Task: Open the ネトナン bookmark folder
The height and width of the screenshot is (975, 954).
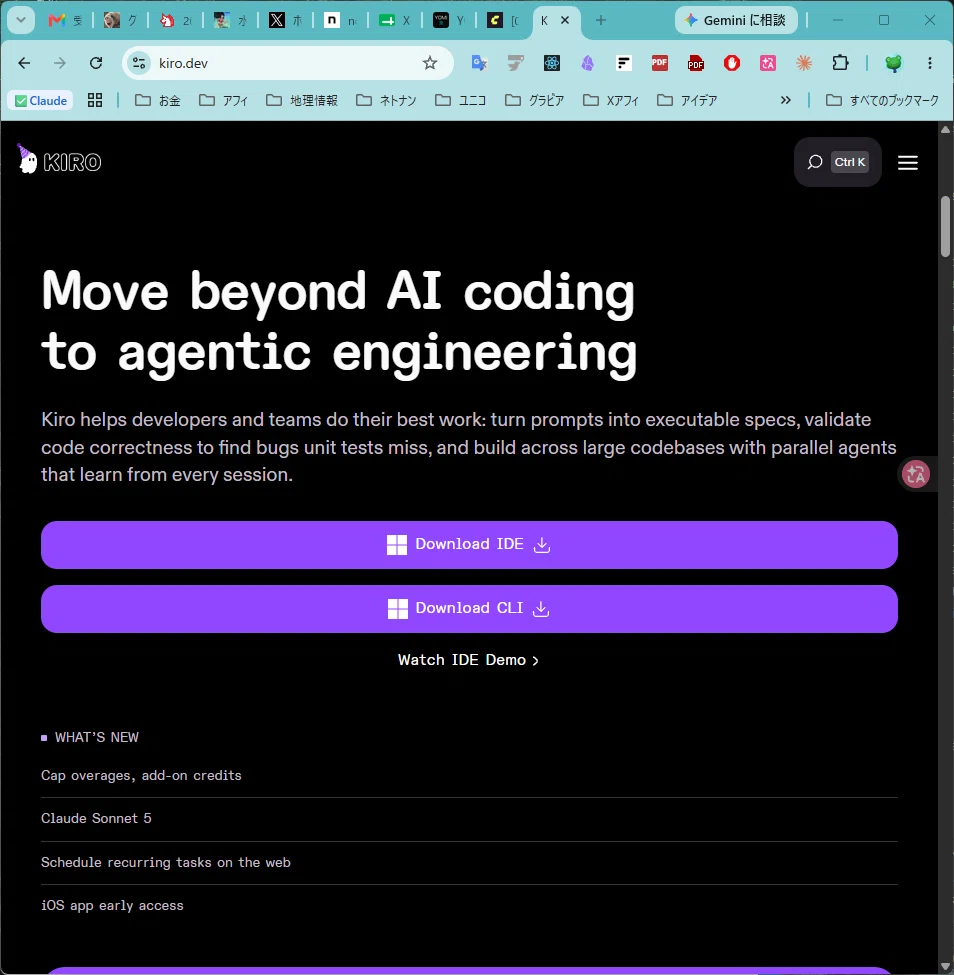Action: 386,100
